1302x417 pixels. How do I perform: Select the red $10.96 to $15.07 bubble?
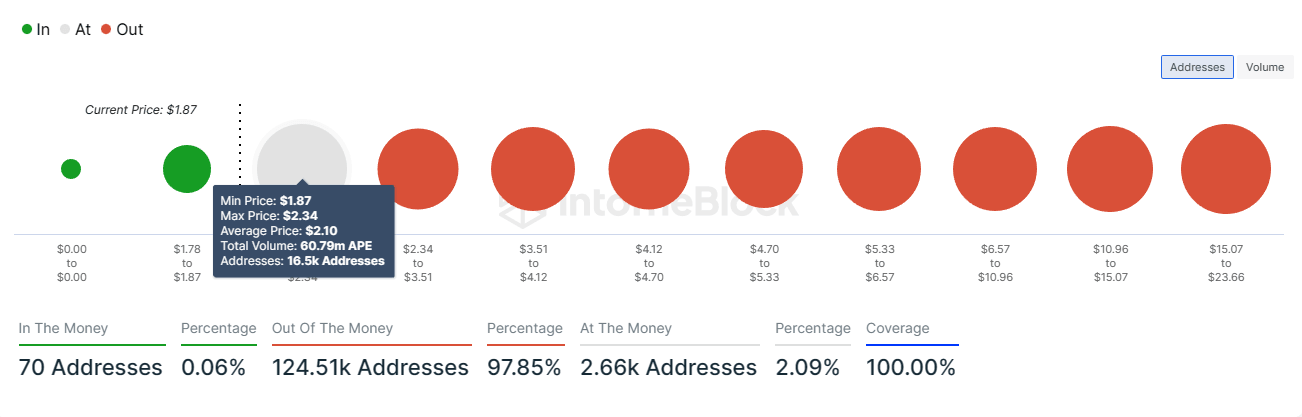1110,169
